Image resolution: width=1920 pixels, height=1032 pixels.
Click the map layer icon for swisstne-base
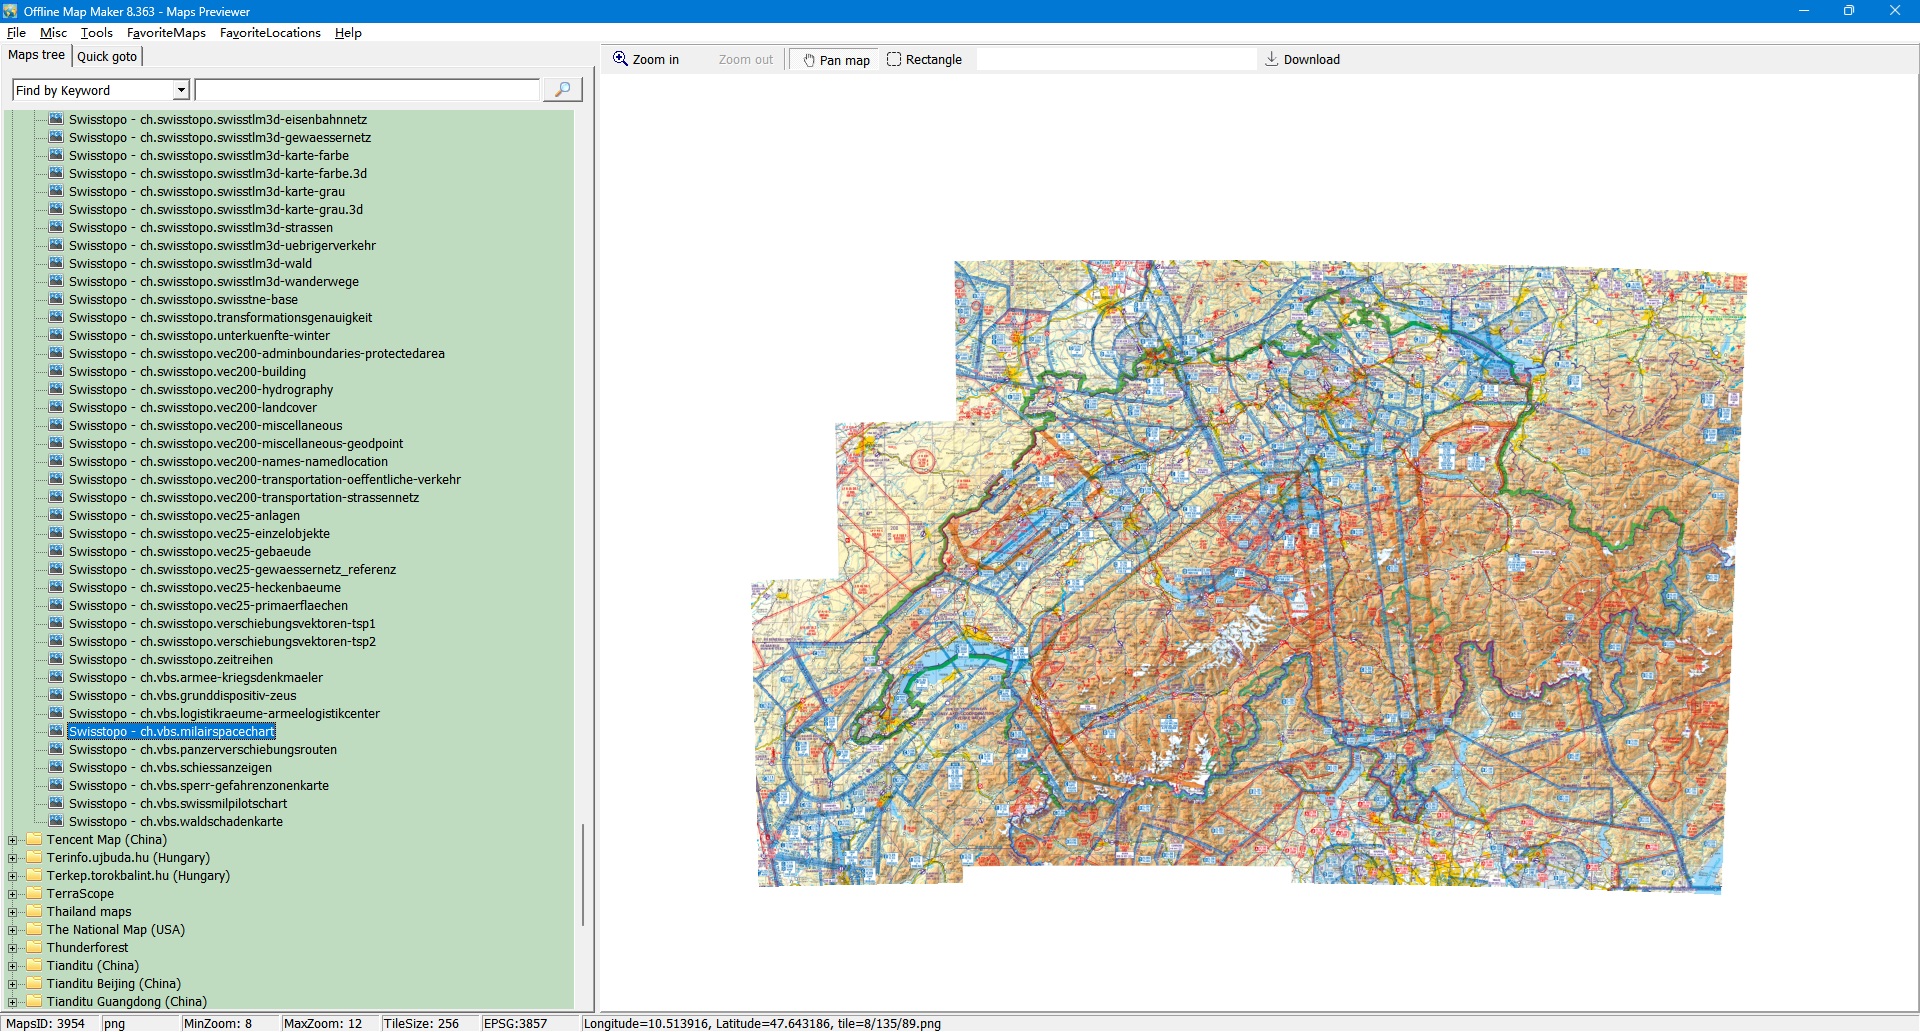[x=56, y=300]
